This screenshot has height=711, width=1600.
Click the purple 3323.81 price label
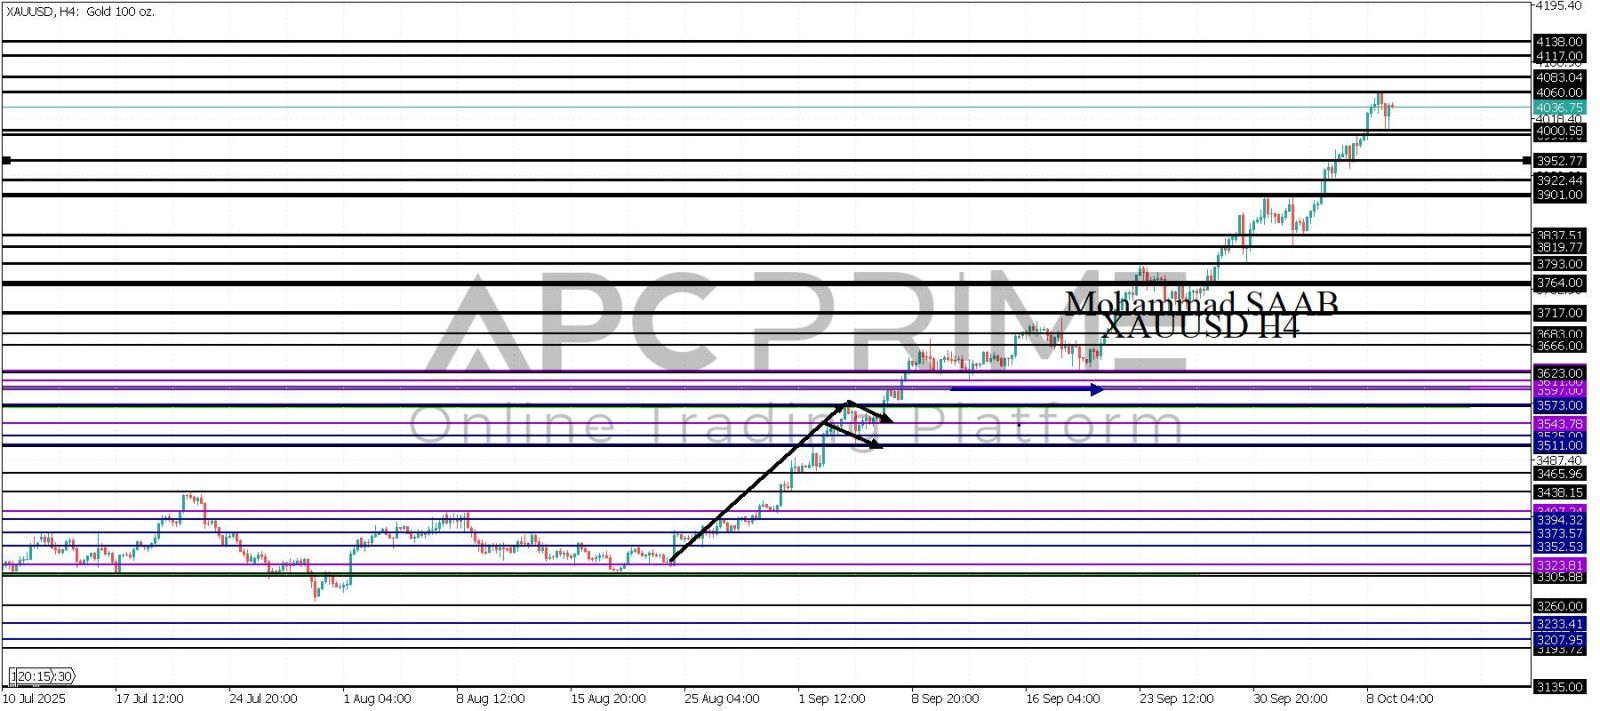1559,565
